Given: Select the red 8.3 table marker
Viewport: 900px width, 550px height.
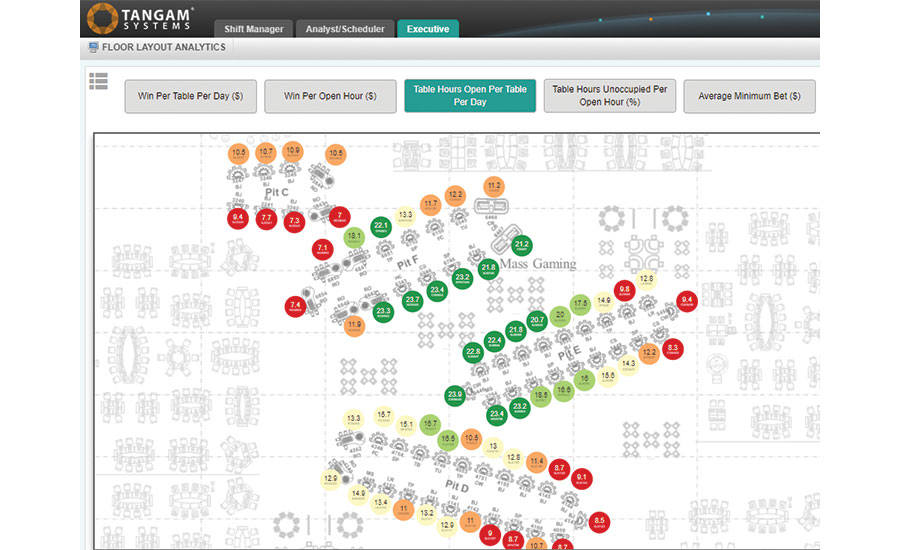Looking at the screenshot, I should [673, 349].
